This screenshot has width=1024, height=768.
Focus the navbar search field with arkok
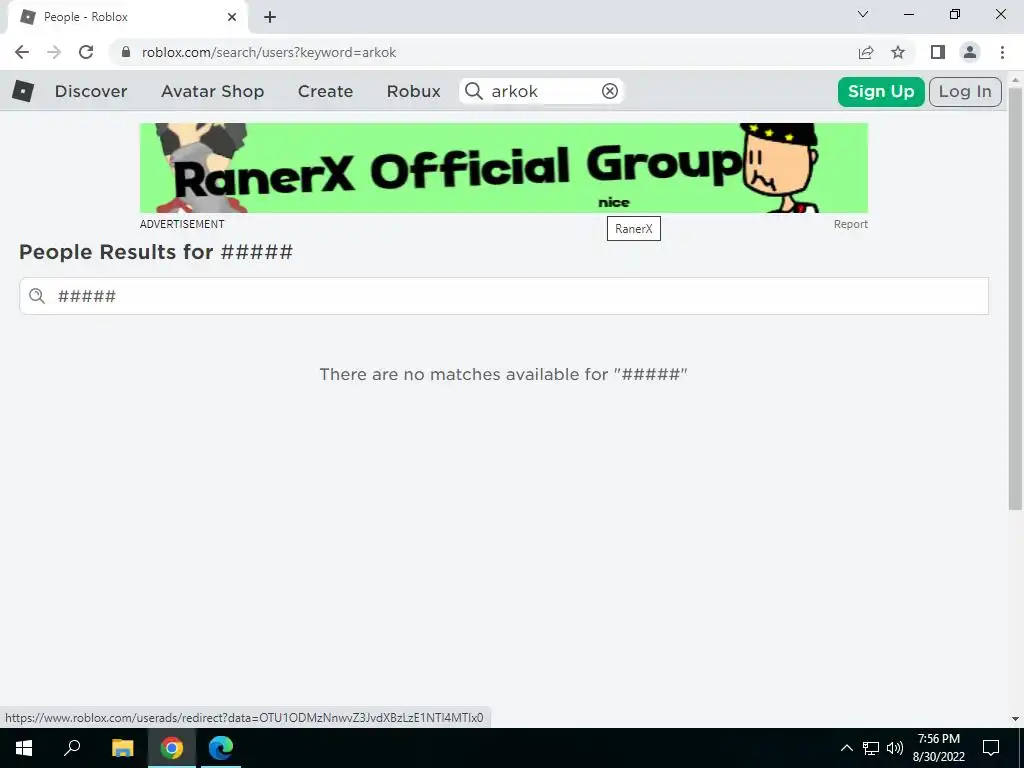[x=542, y=91]
